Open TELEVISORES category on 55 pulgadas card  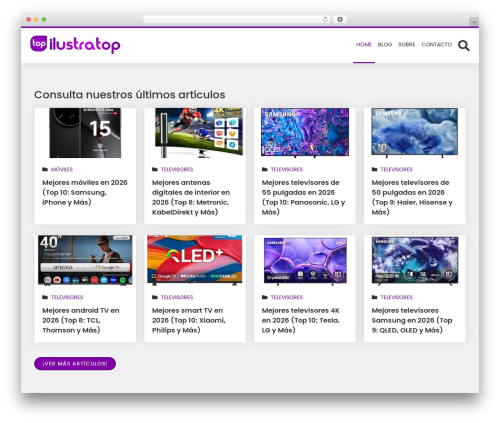[x=287, y=169]
